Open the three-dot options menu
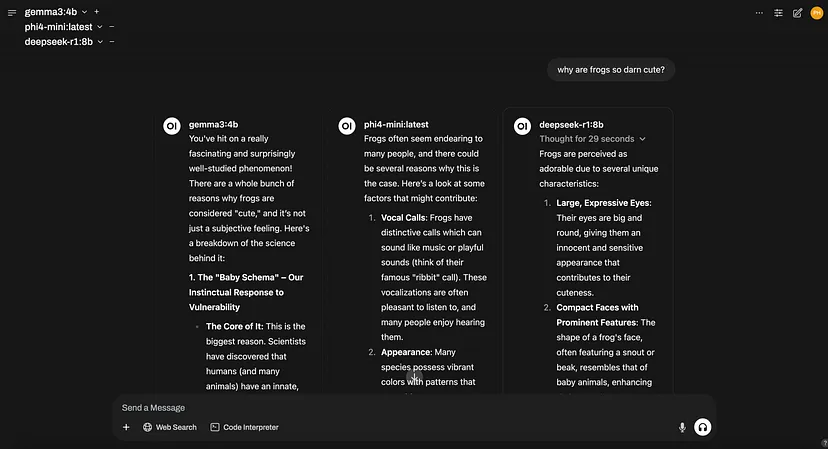The width and height of the screenshot is (828, 449). (x=759, y=13)
